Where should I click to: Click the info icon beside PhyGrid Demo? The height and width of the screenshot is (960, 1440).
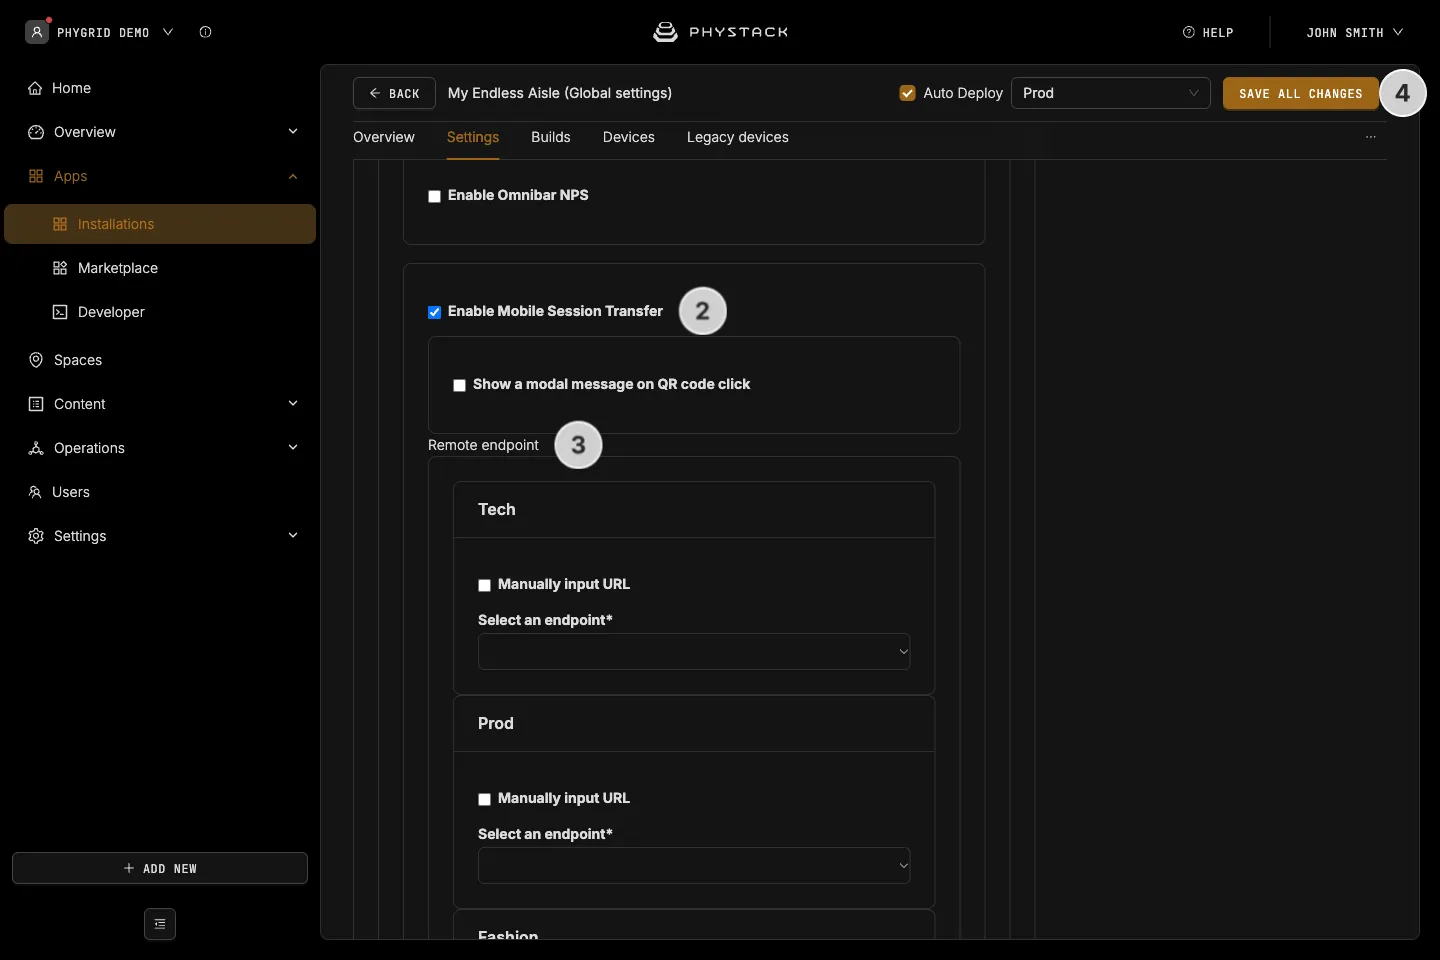(205, 32)
